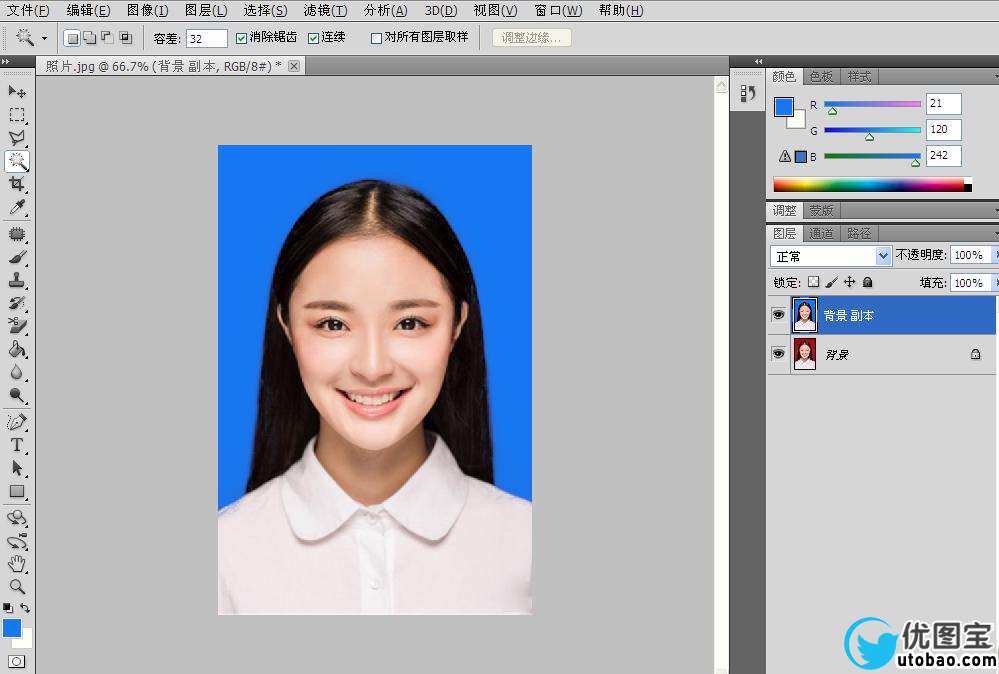Select the Crop tool
Image resolution: width=999 pixels, height=674 pixels.
(x=17, y=184)
